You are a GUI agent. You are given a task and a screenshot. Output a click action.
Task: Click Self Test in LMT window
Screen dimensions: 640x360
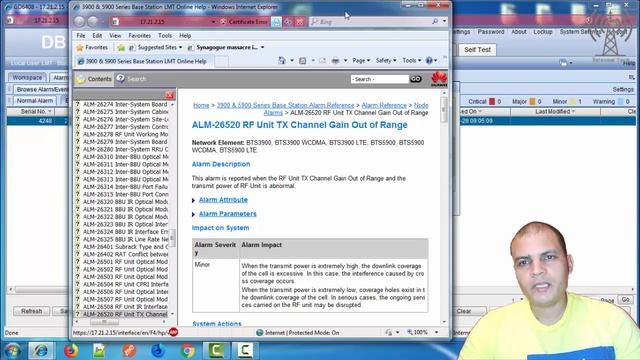(x=477, y=50)
